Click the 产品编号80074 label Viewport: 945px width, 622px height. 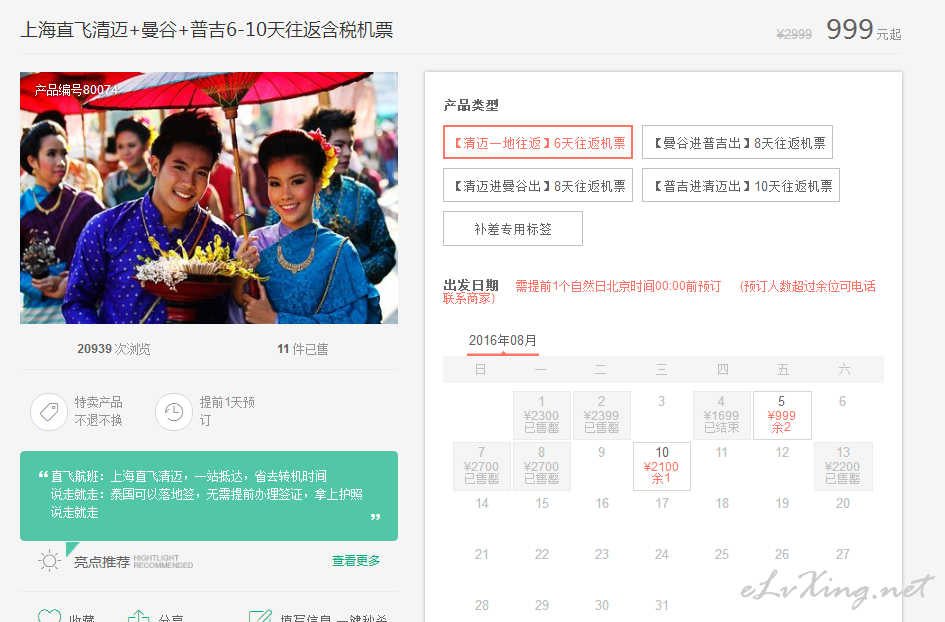76,90
